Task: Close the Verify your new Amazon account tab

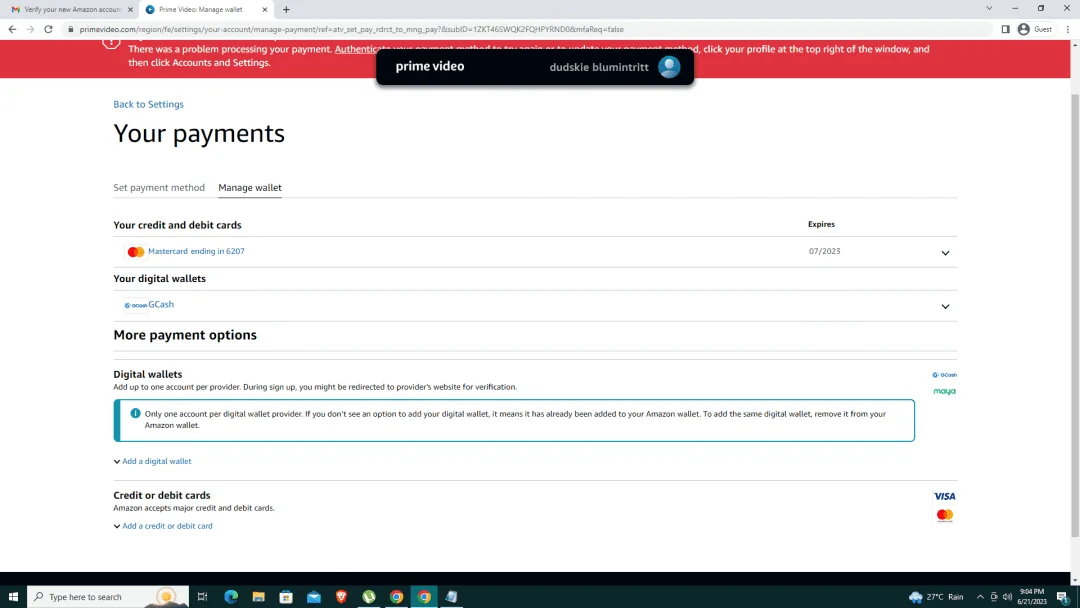Action: [x=130, y=10]
